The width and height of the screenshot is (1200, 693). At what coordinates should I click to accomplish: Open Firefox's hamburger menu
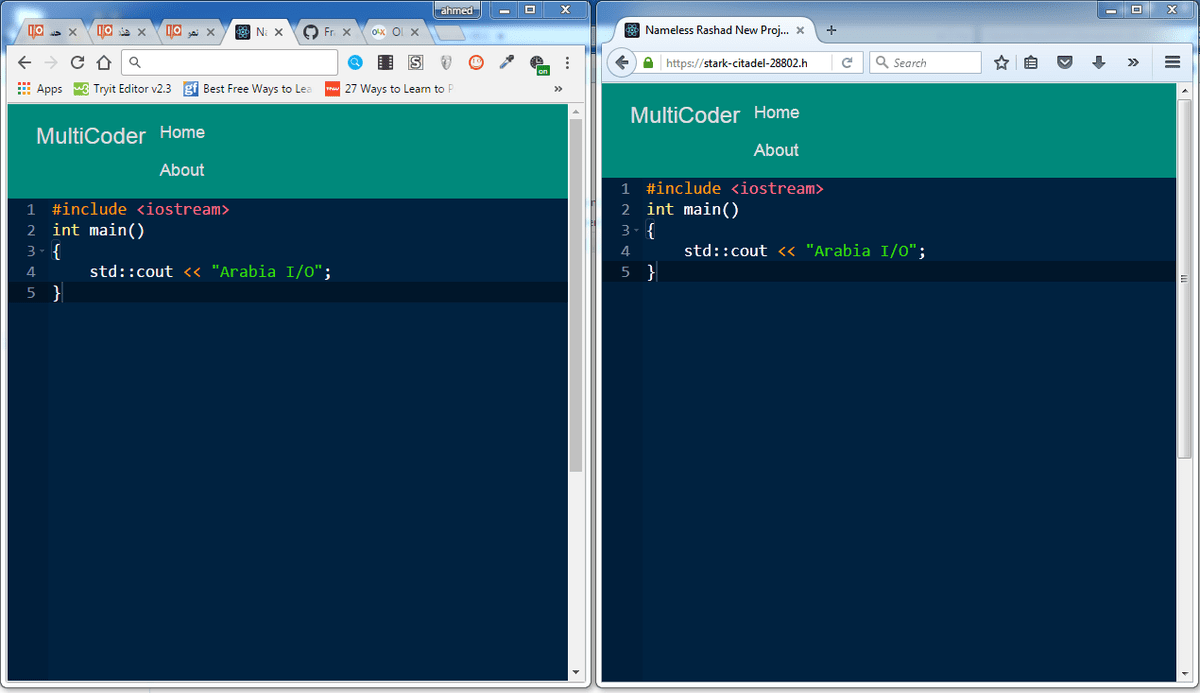(1173, 62)
